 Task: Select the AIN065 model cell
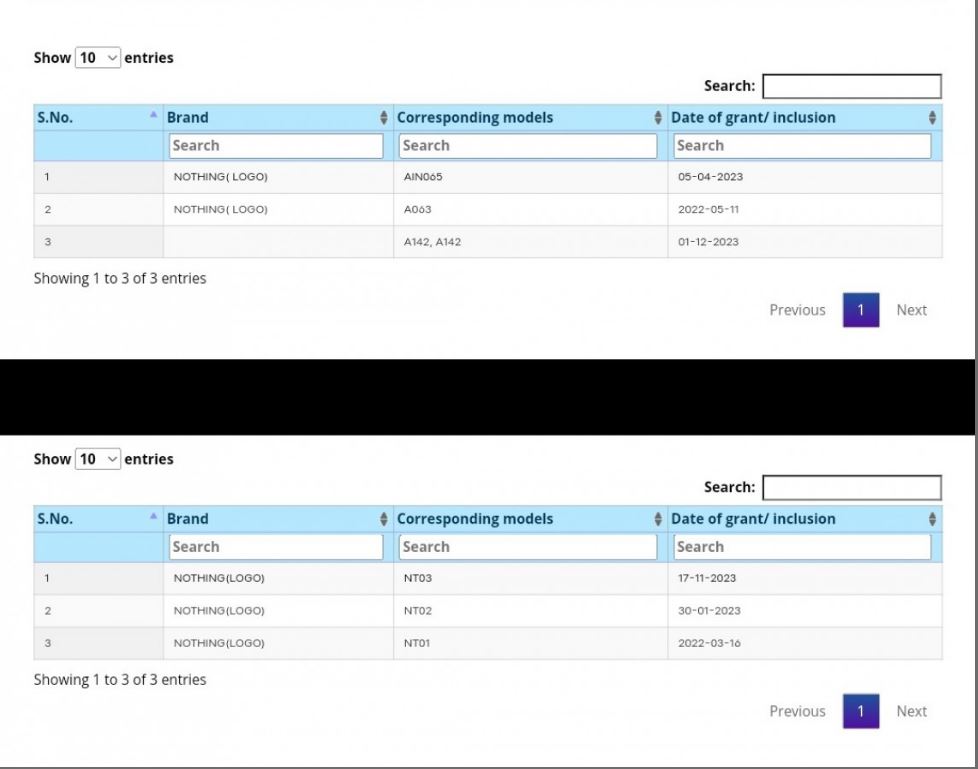click(530, 177)
